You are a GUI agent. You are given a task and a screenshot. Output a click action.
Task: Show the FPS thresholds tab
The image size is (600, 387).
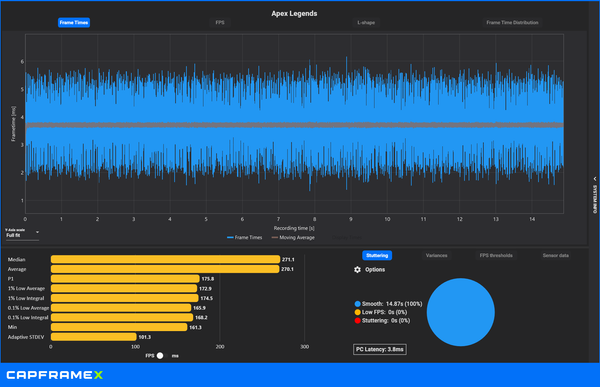point(496,255)
